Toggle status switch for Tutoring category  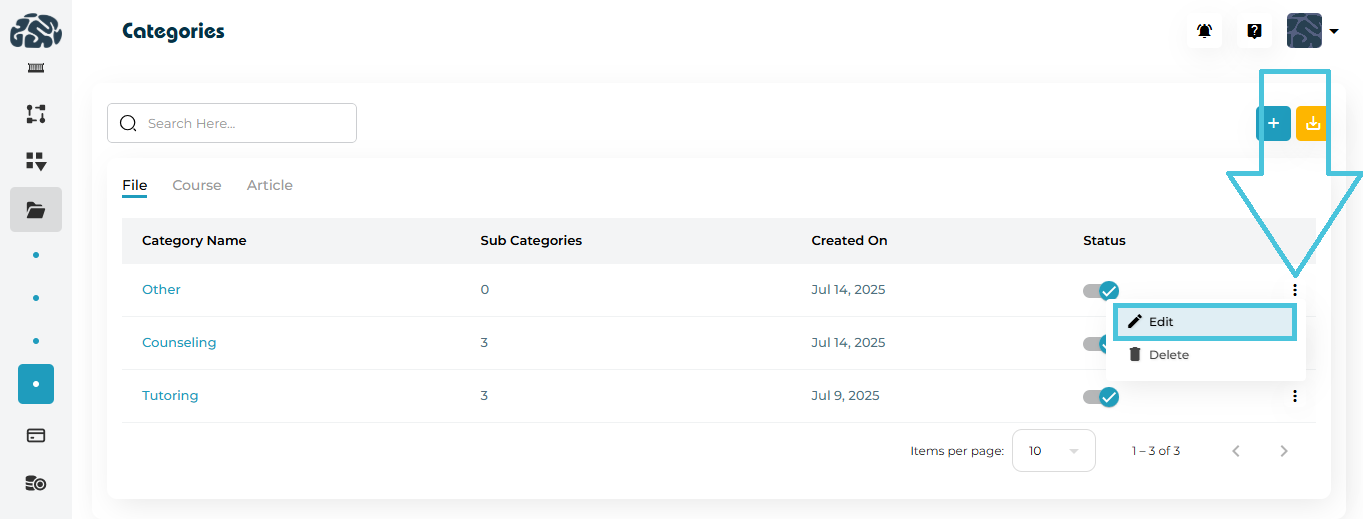click(x=1101, y=397)
